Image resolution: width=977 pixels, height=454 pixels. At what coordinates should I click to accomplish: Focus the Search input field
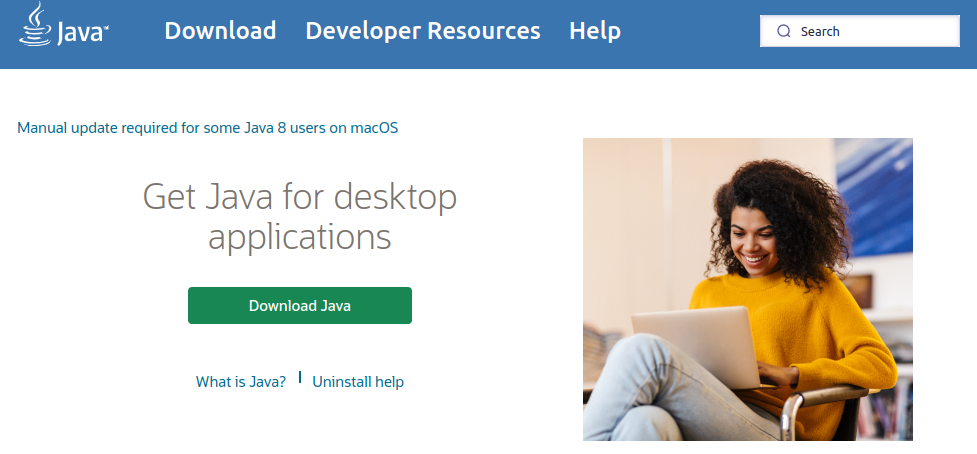pyautogui.click(x=859, y=31)
